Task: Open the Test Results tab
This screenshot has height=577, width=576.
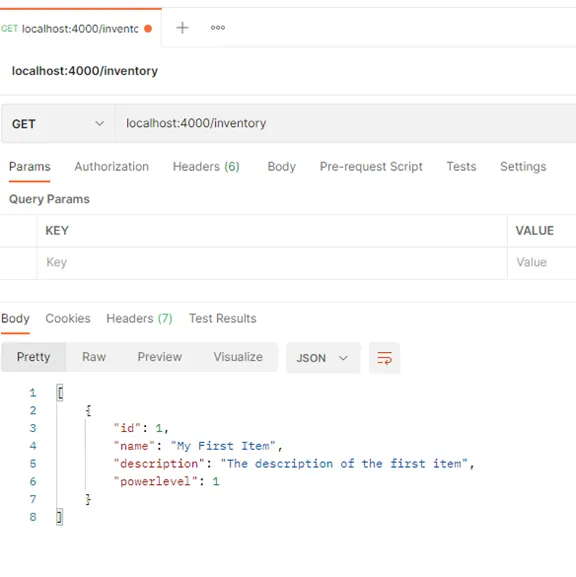Action: (223, 318)
